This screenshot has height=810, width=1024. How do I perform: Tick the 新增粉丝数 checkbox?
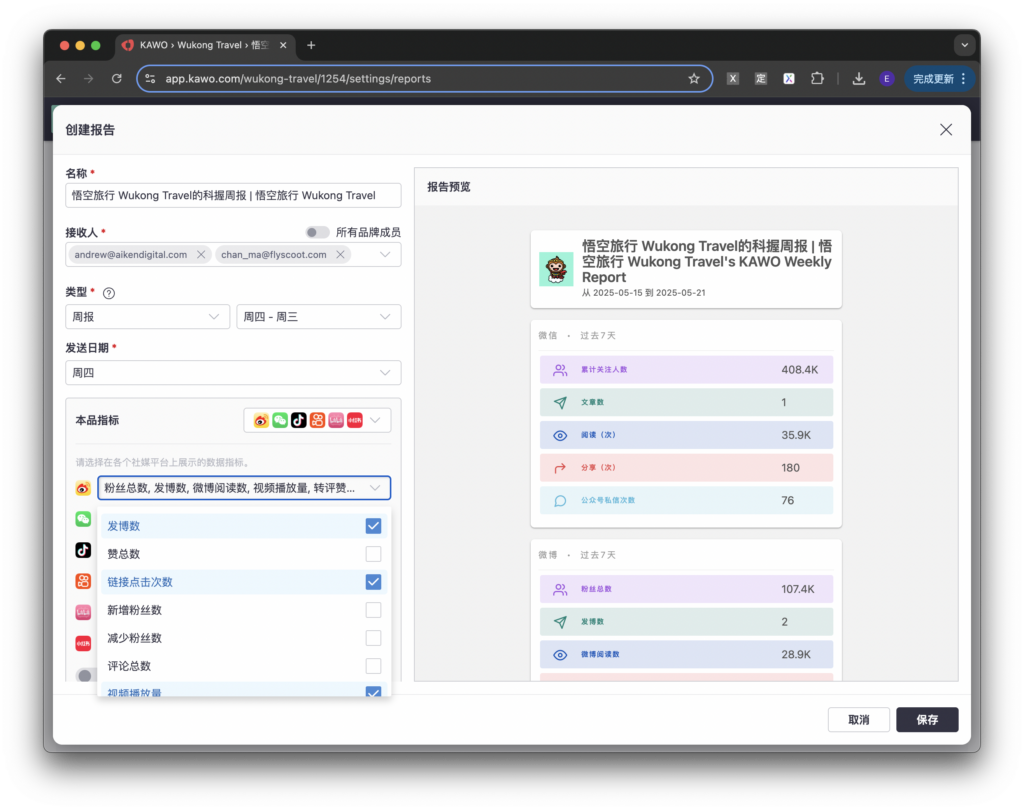point(373,610)
